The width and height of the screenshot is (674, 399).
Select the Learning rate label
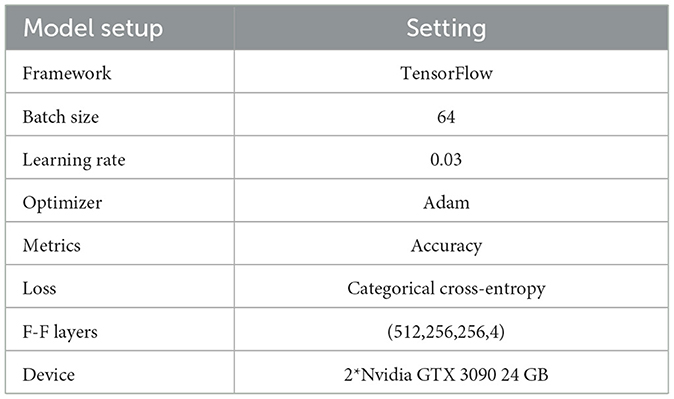(x=74, y=160)
